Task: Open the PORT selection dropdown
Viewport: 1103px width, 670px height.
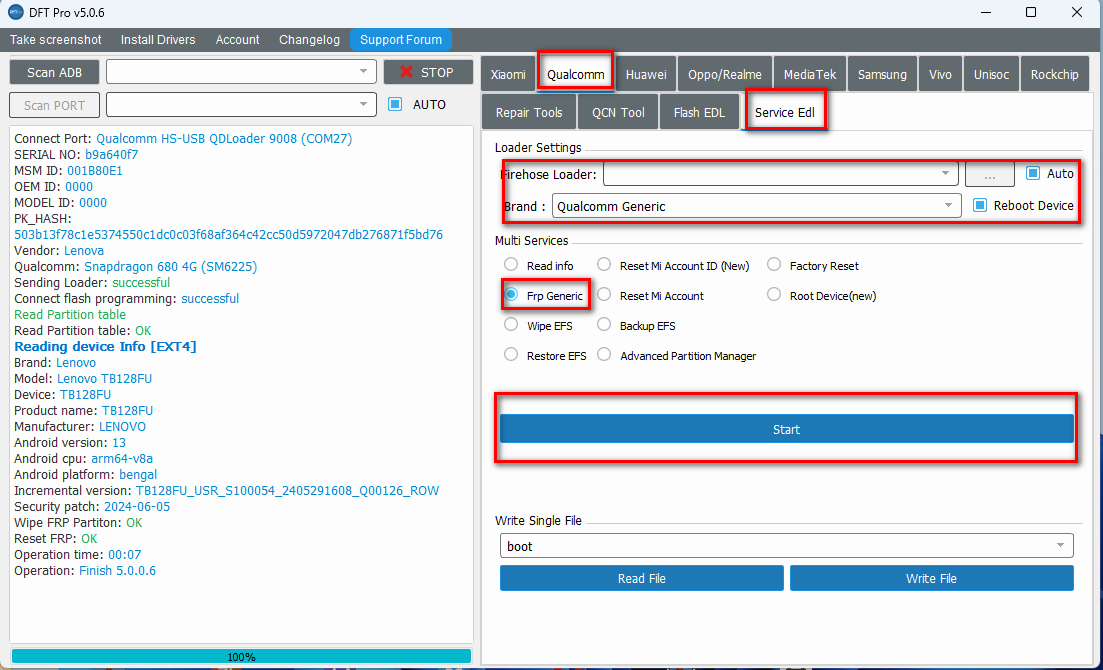Action: point(241,105)
